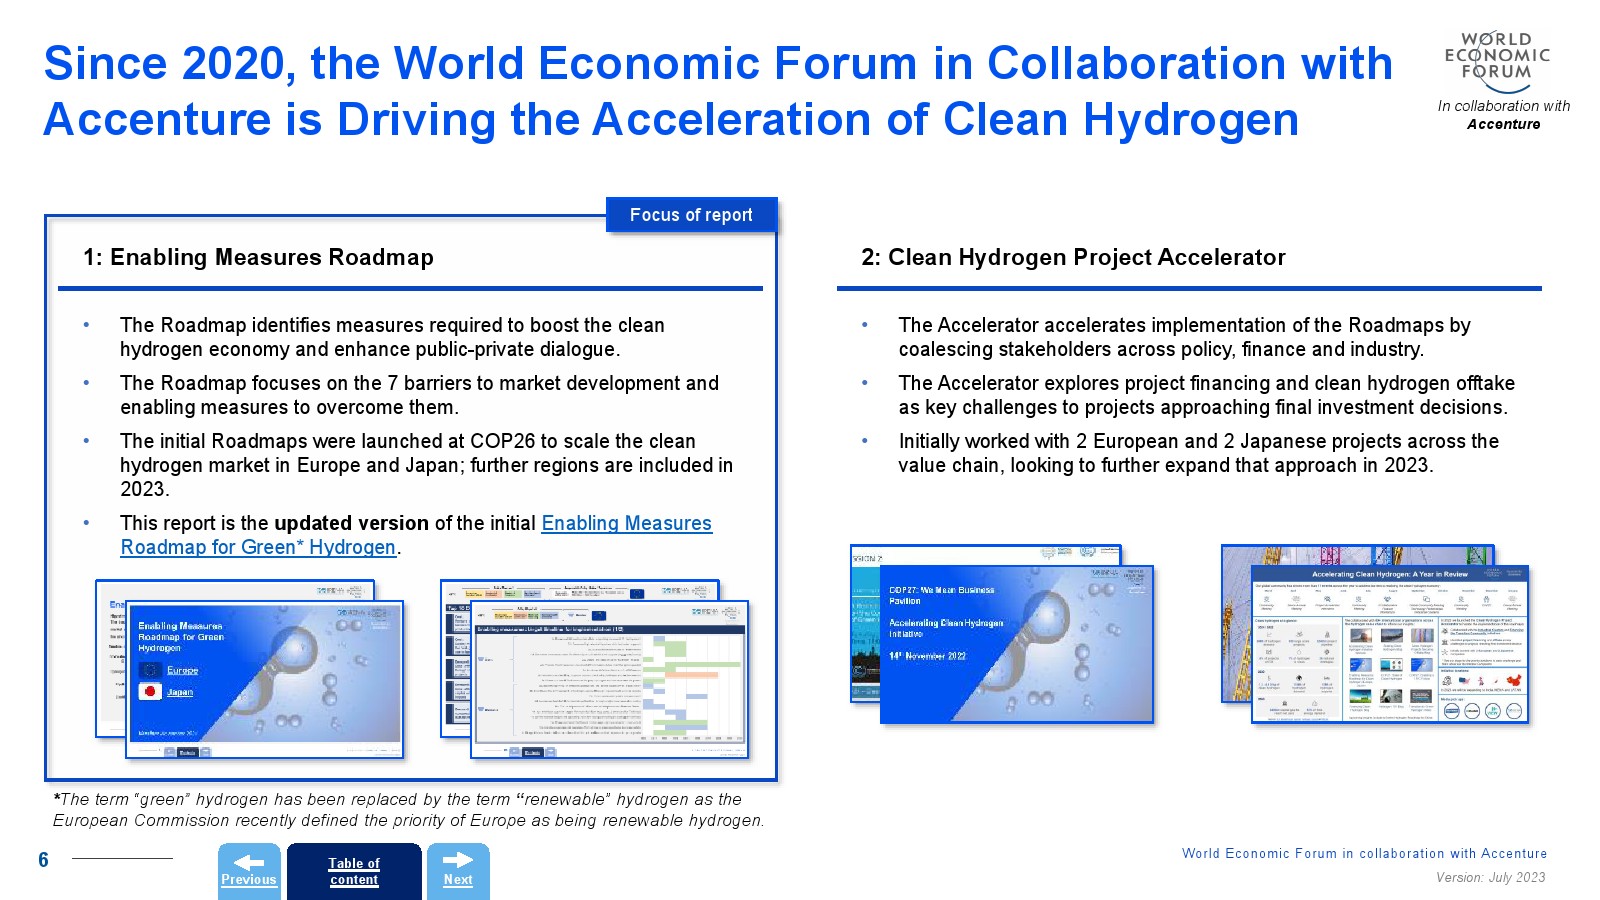1600x900 pixels.
Task: Open the Enabling Measures Roadmap cover thumbnail
Action: click(264, 680)
